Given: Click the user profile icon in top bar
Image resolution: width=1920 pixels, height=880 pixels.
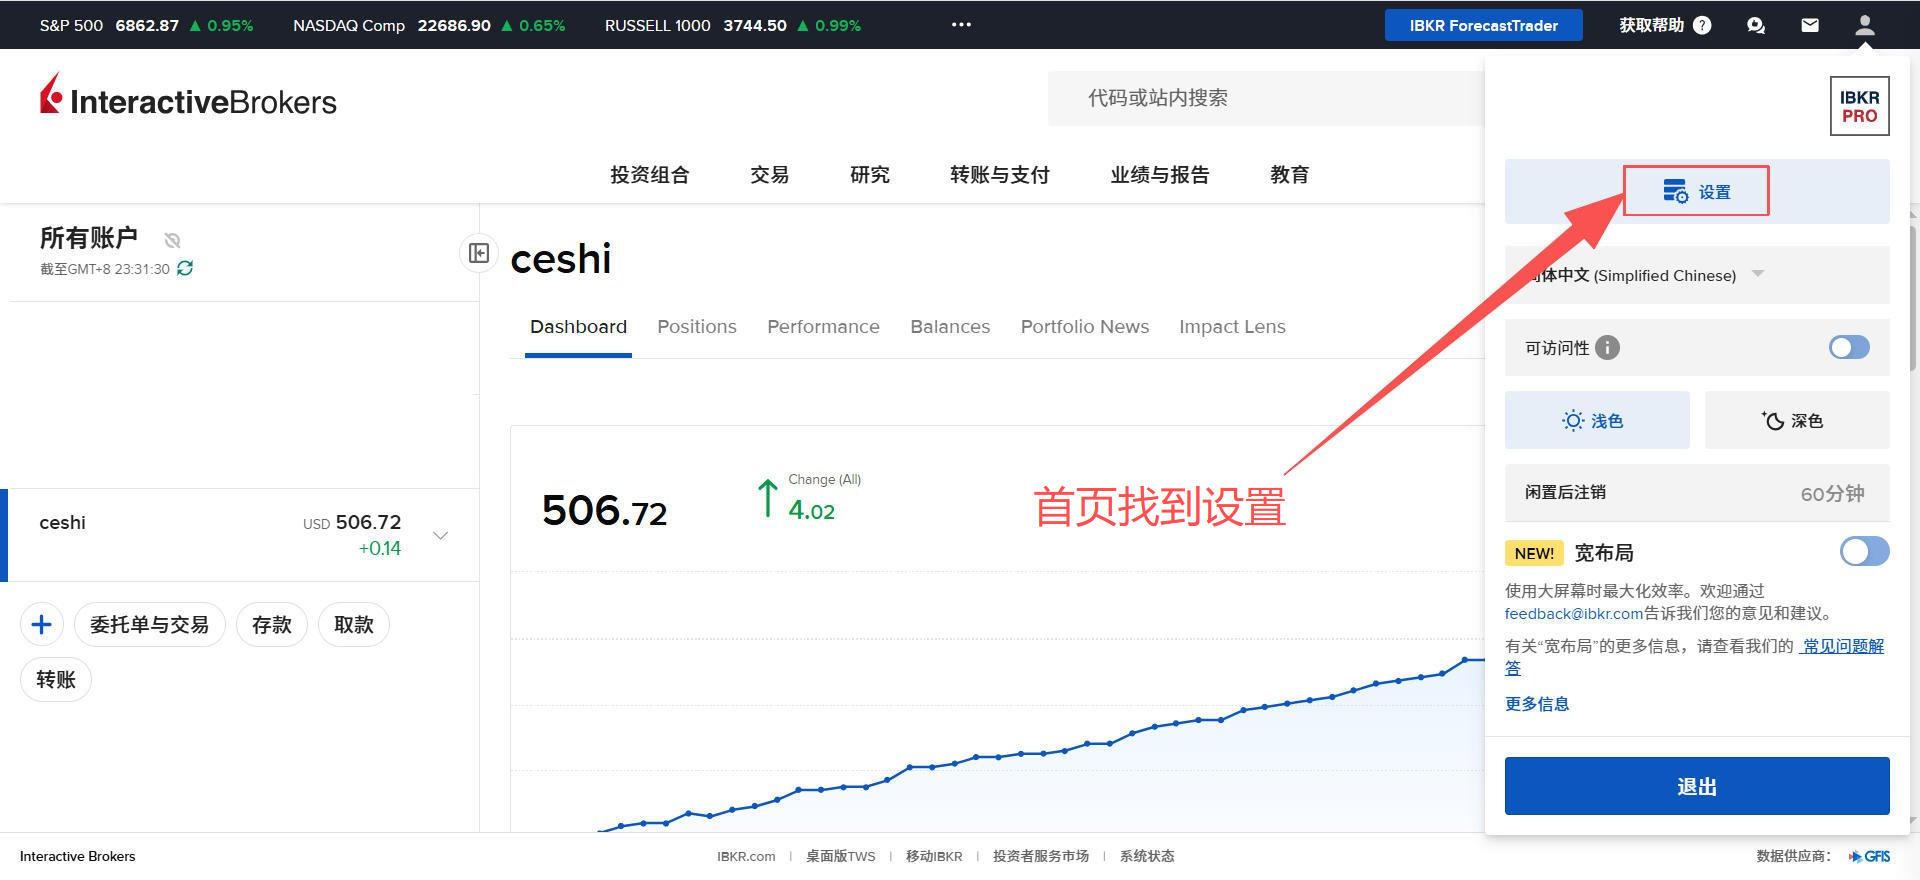Looking at the screenshot, I should click(x=1864, y=25).
